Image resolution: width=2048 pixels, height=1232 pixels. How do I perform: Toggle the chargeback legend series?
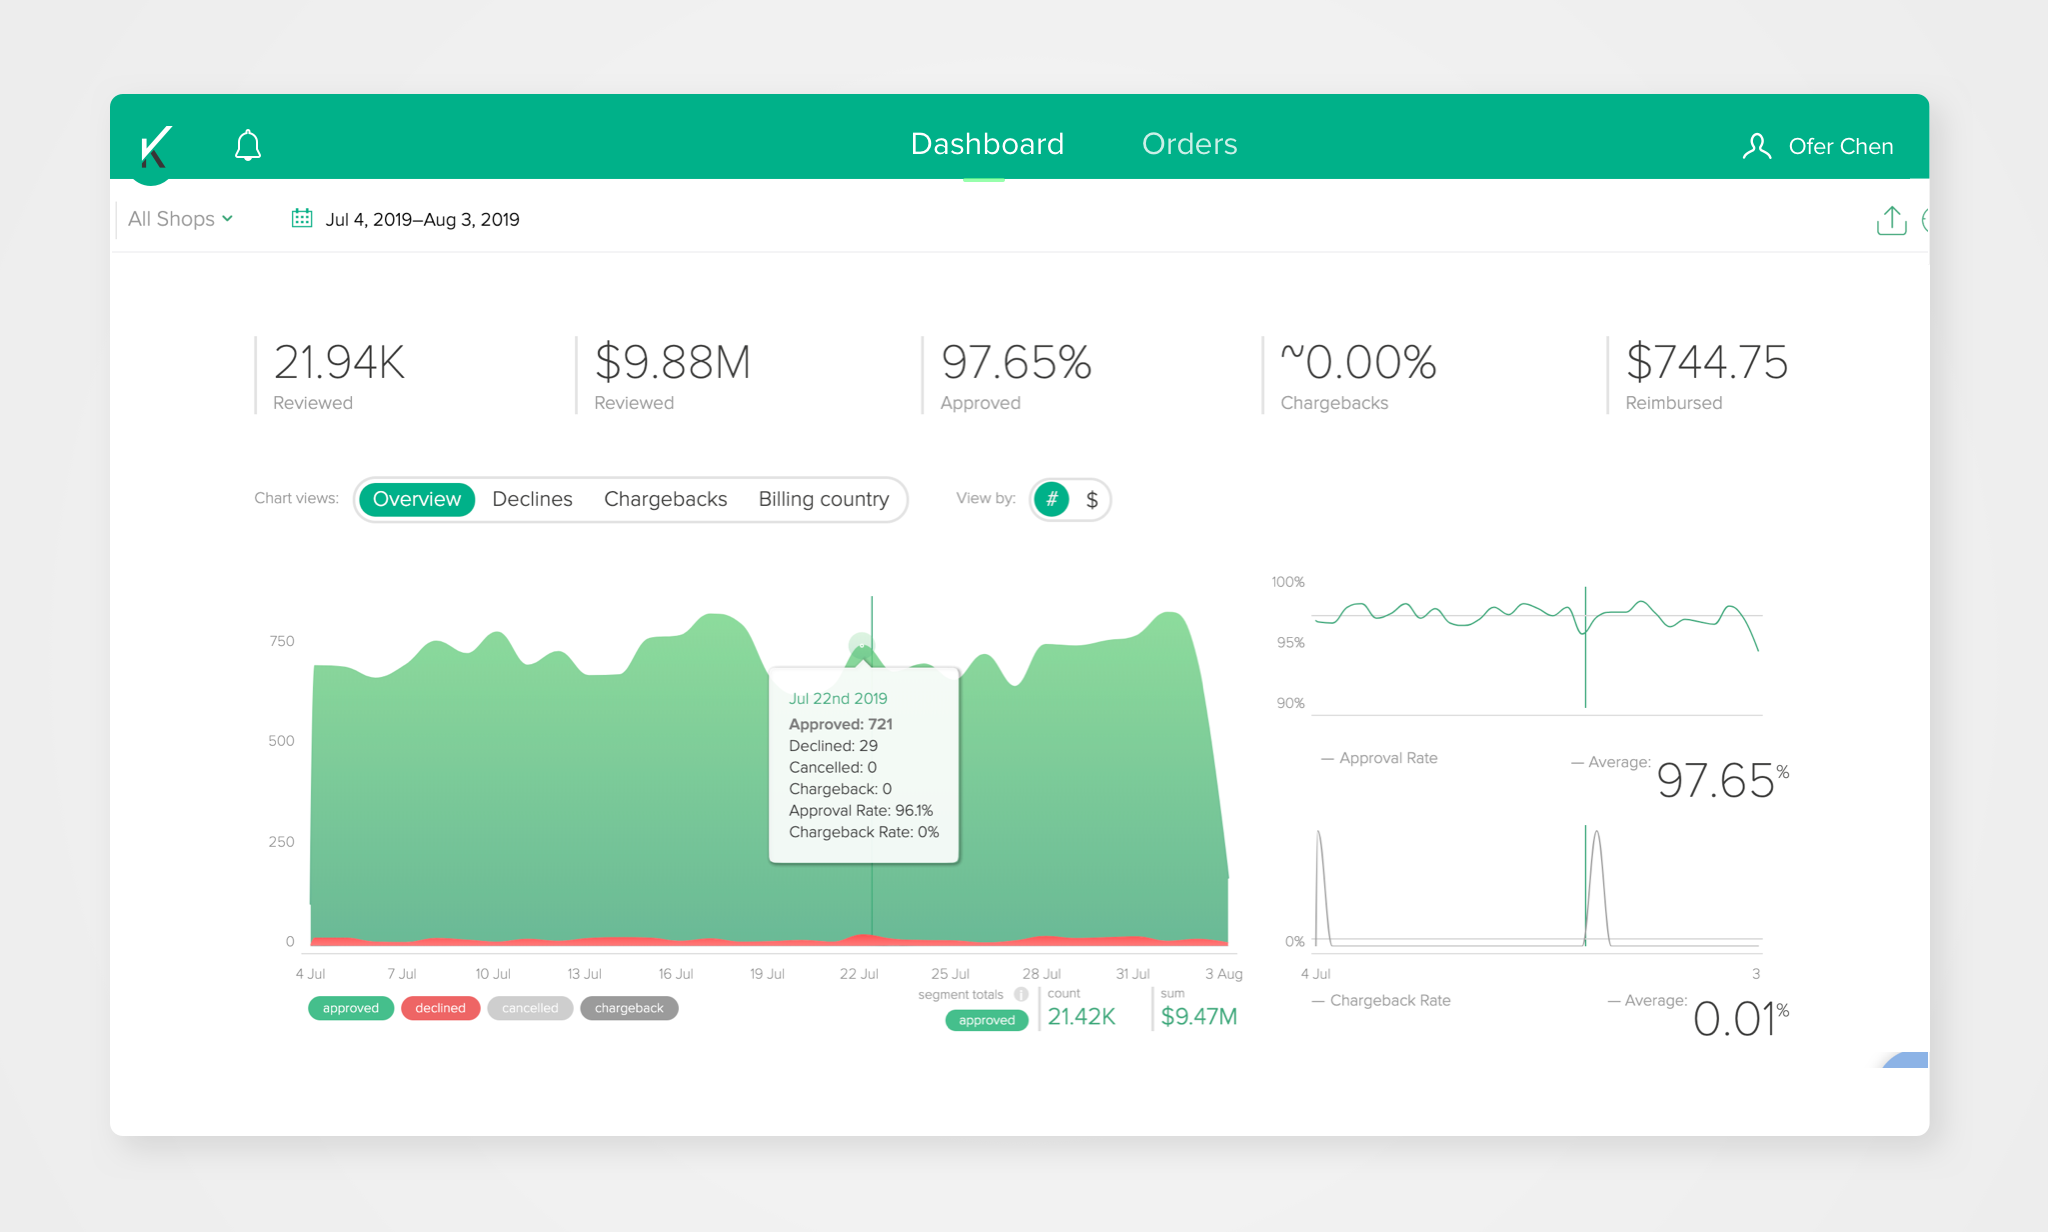point(629,1008)
